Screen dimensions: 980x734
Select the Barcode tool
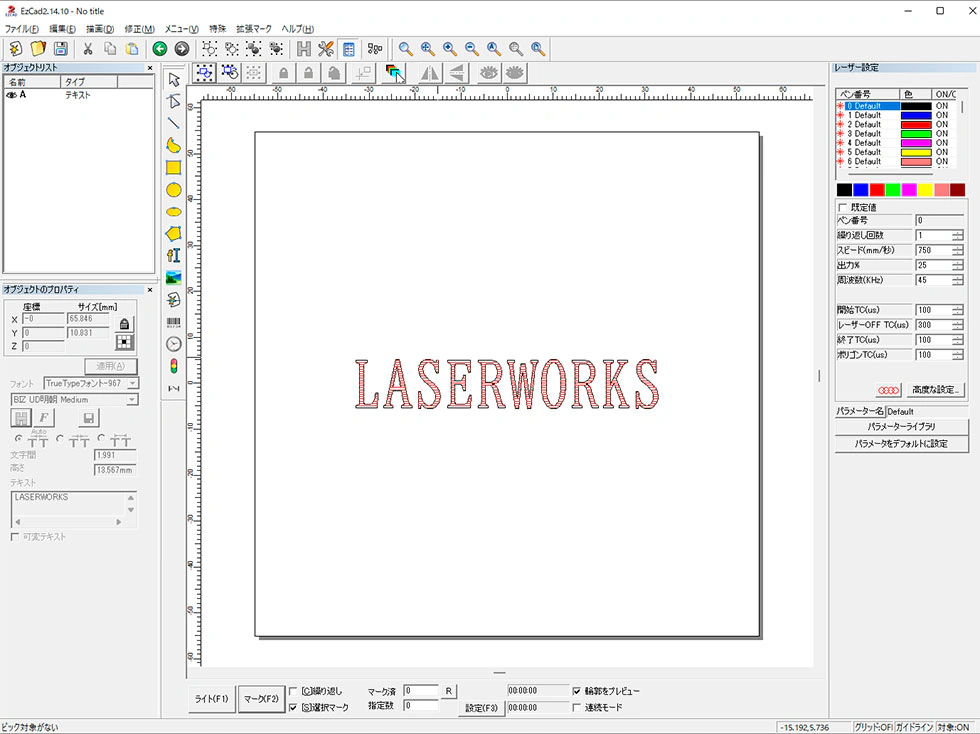(174, 323)
